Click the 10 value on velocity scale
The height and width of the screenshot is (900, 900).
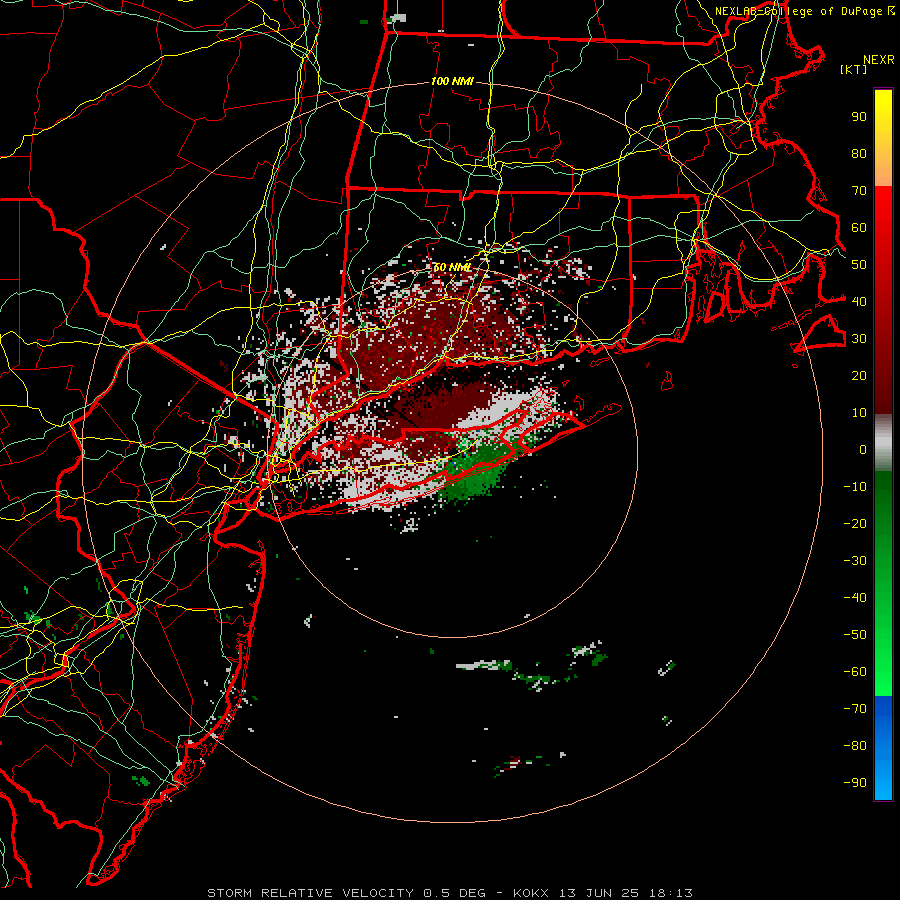click(859, 413)
